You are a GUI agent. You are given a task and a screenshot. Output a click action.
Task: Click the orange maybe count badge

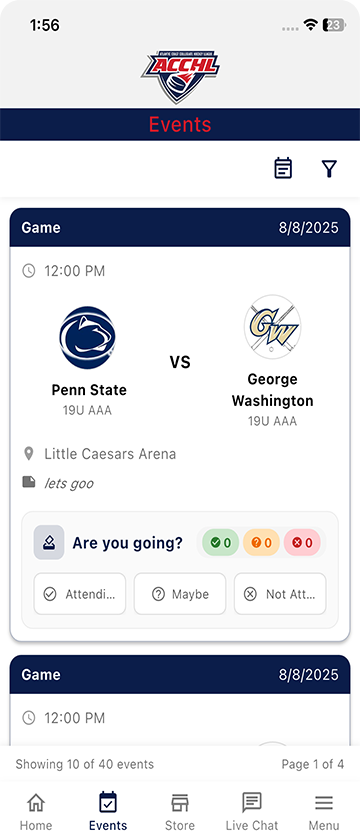point(261,543)
